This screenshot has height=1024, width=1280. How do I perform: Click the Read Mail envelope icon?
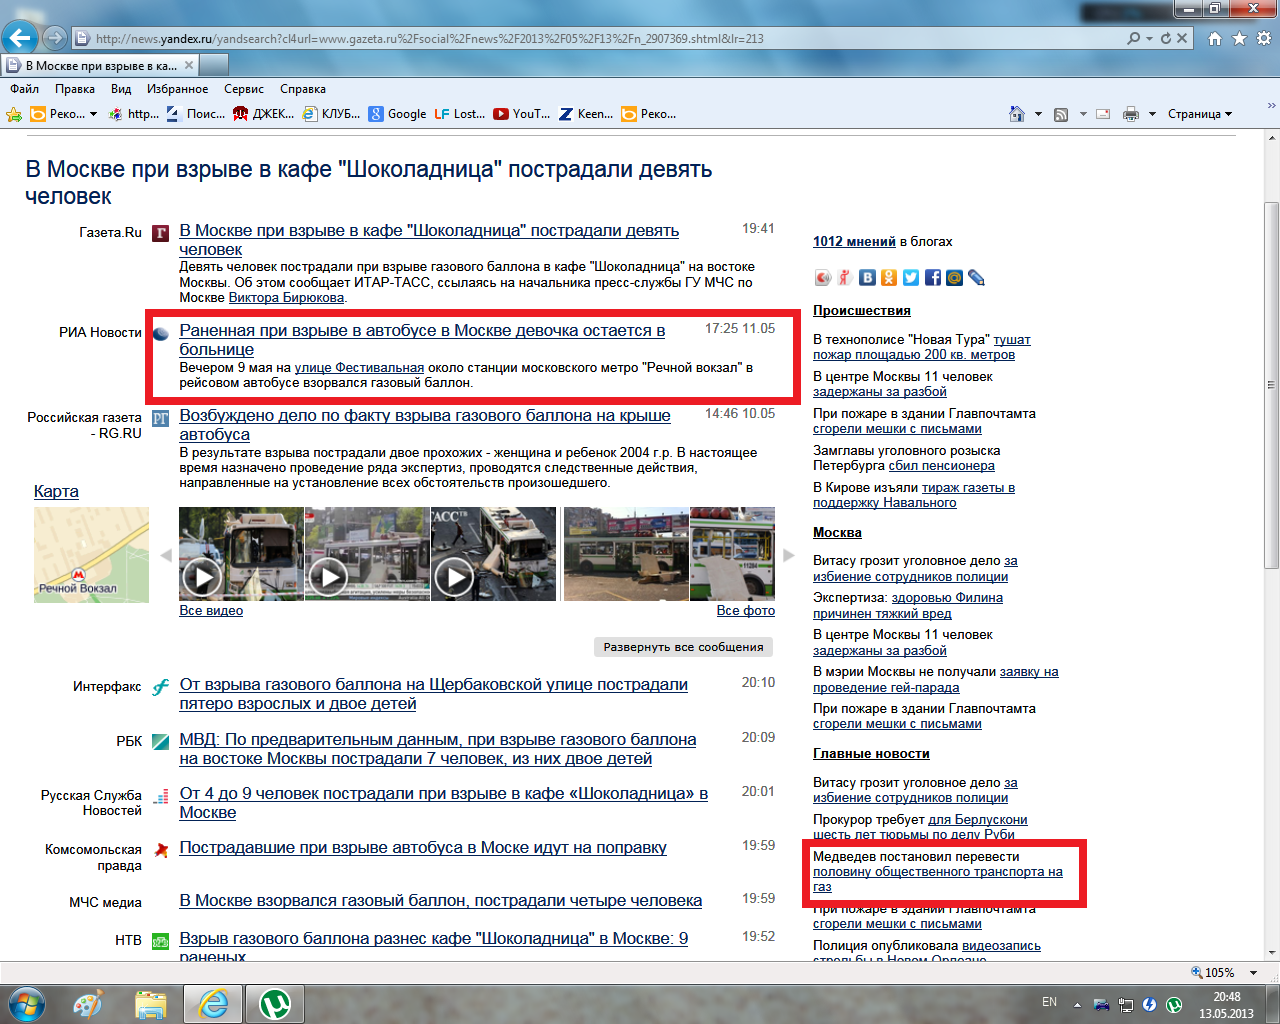coord(1103,114)
